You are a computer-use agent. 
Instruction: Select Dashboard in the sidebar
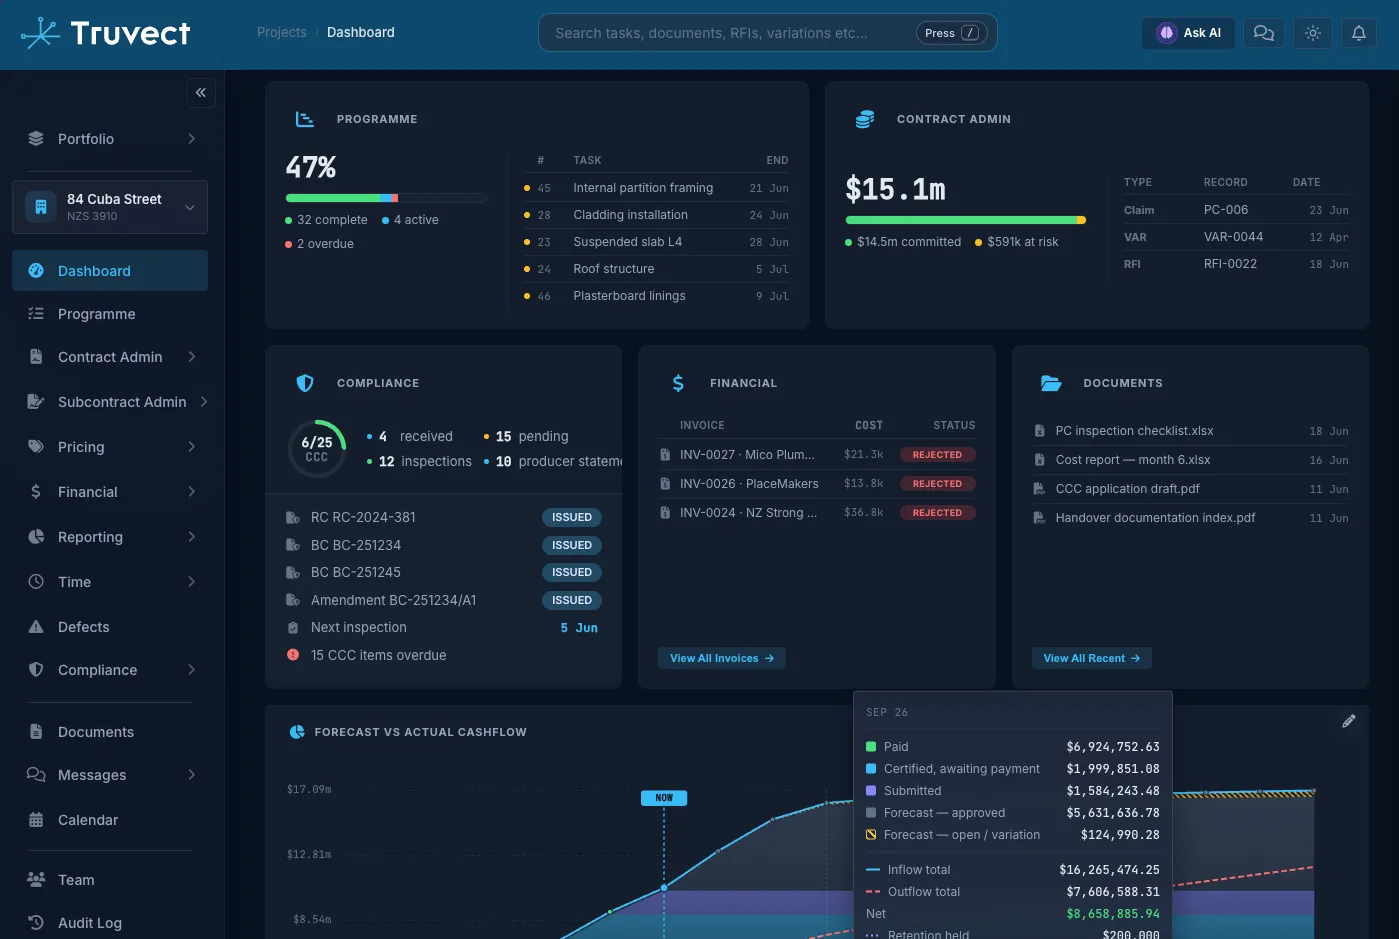coord(110,271)
